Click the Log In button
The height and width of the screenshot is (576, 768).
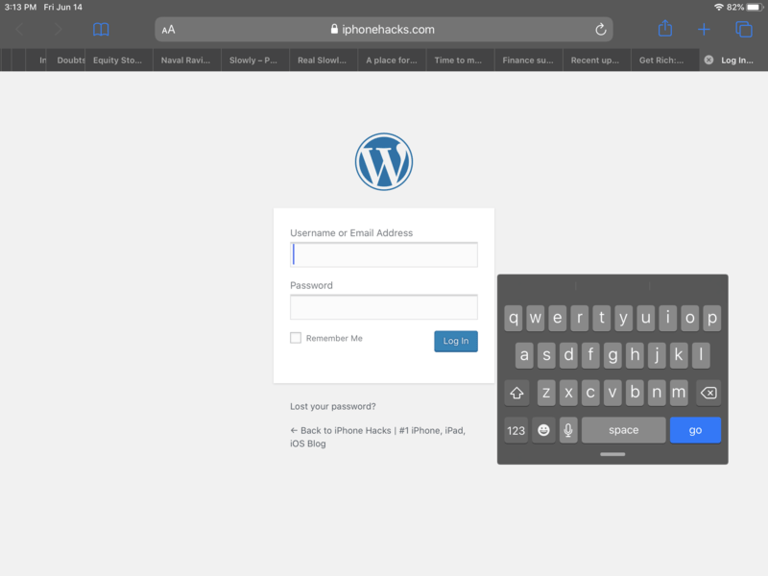click(456, 341)
